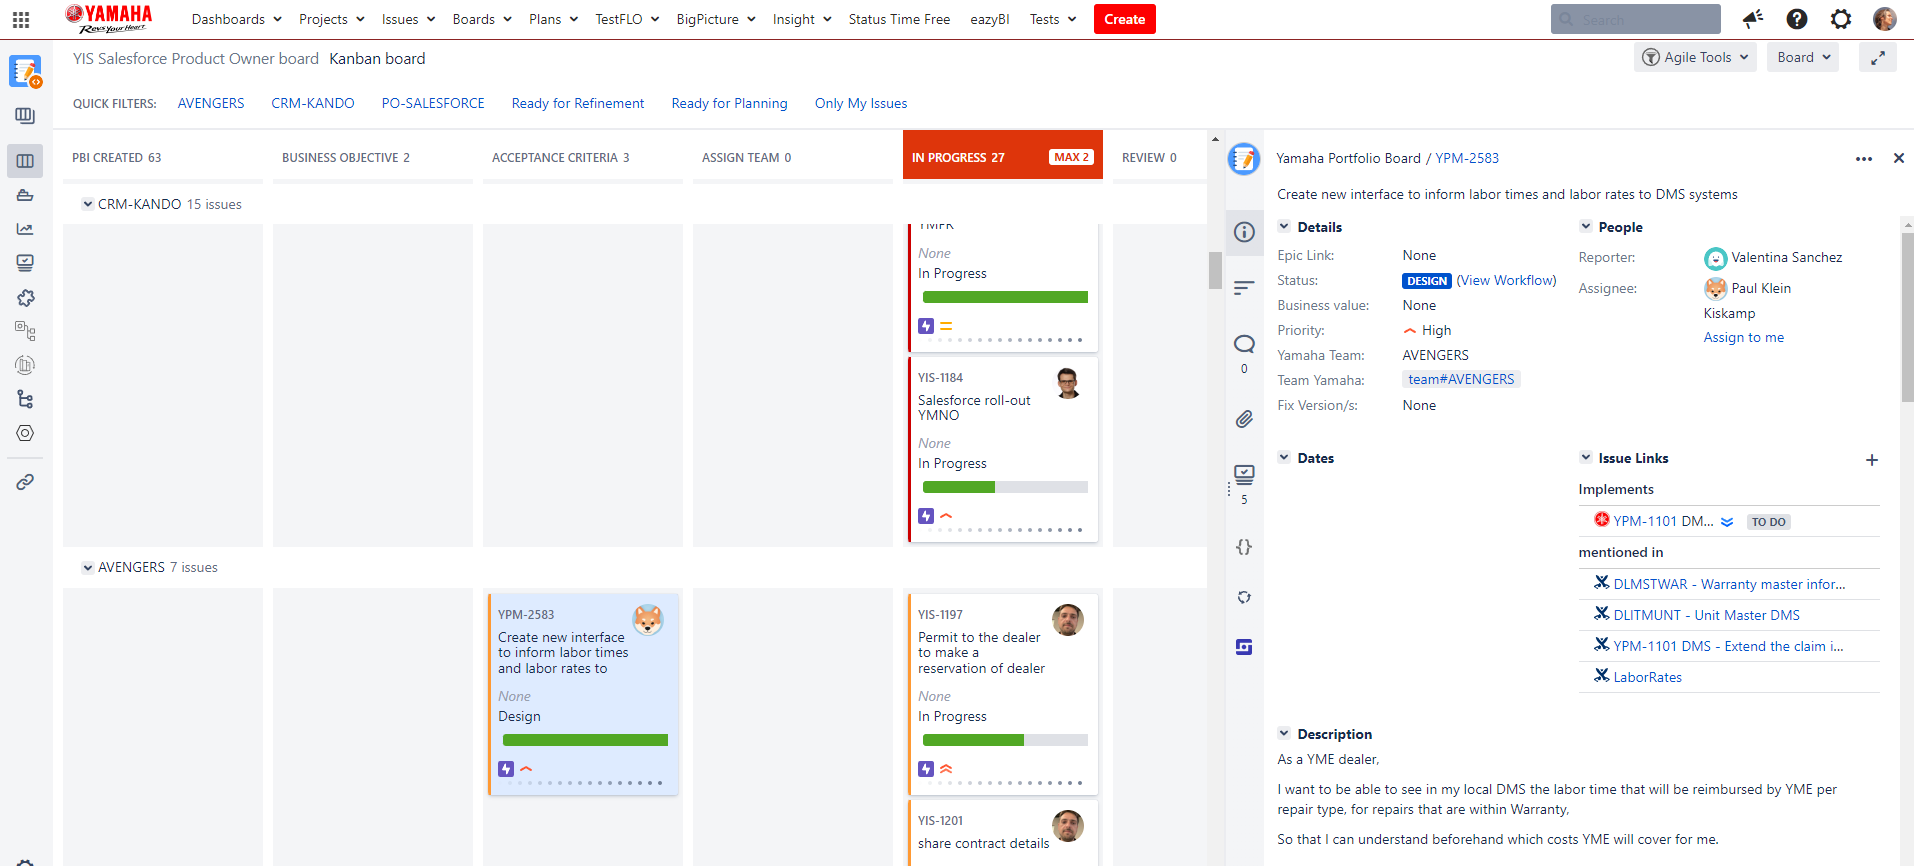Open Releases ship icon in sidebar
Image resolution: width=1914 pixels, height=866 pixels.
click(x=25, y=195)
